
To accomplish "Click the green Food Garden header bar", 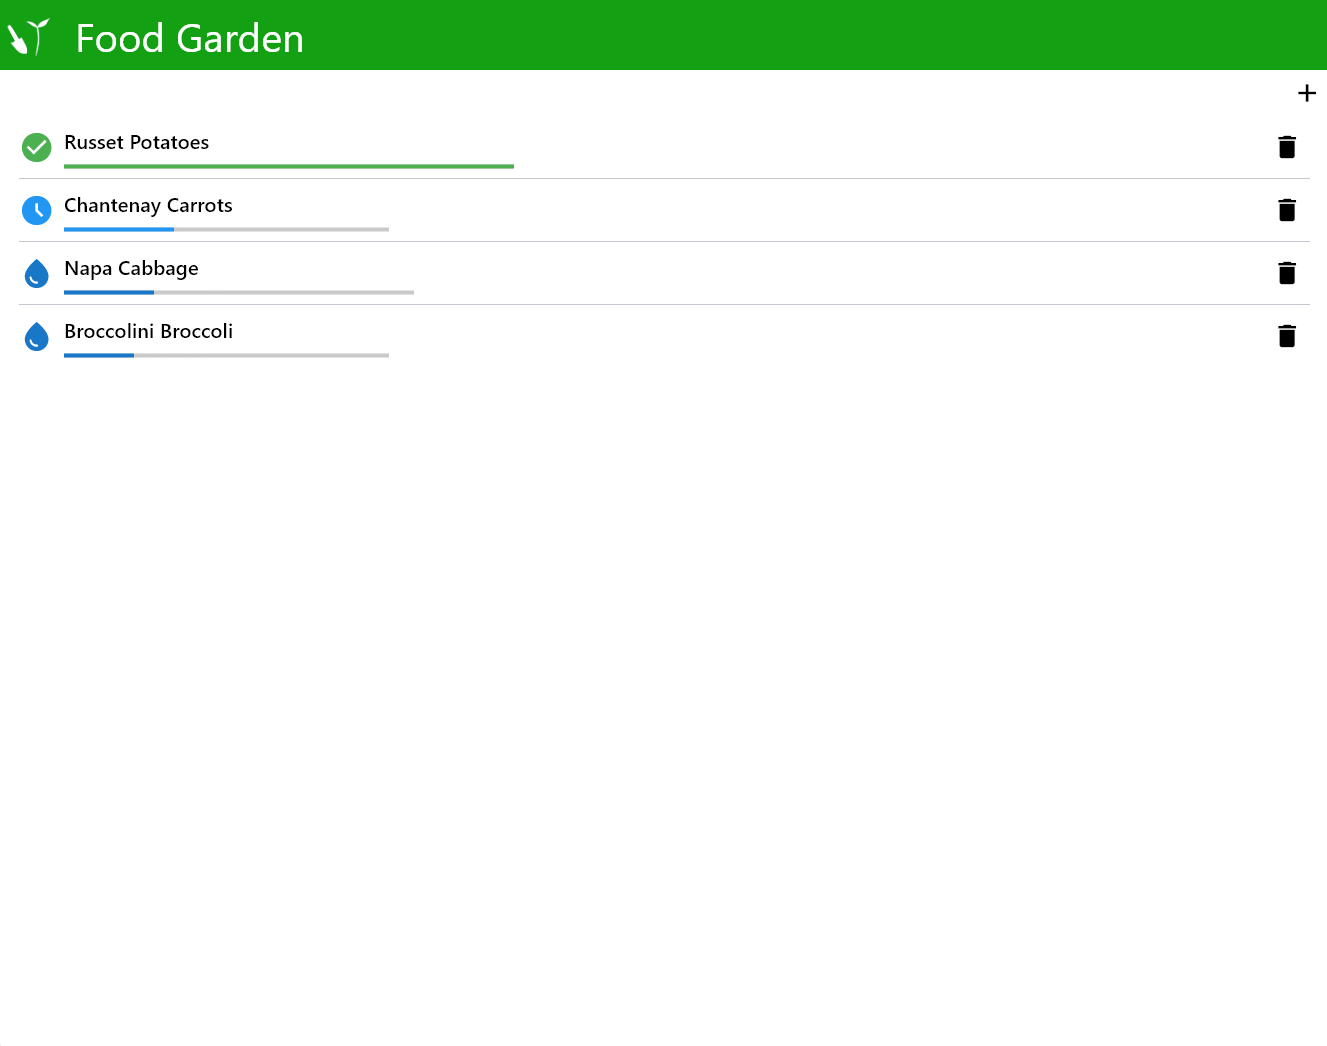I will 664,35.
